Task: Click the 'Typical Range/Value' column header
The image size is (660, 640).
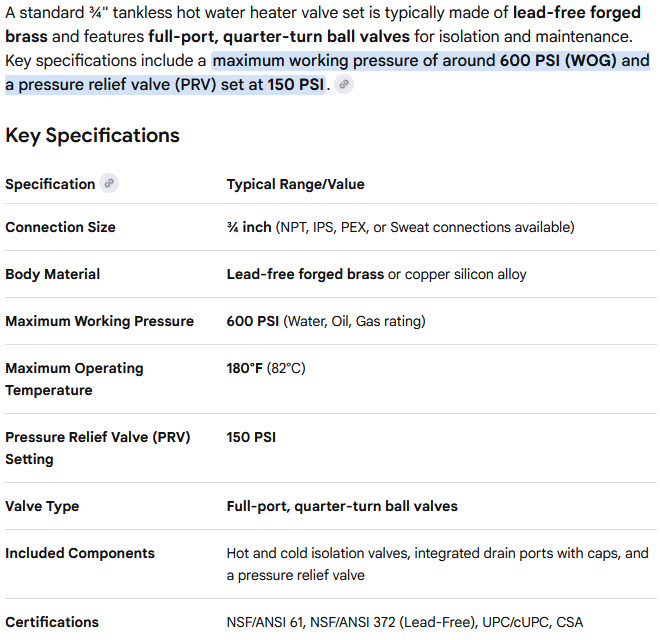Action: (295, 184)
